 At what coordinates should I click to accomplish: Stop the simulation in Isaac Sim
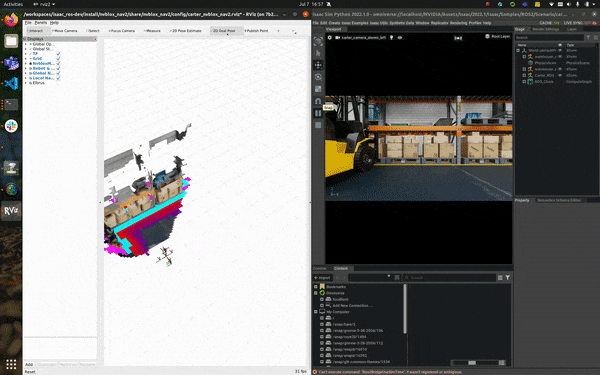point(318,125)
